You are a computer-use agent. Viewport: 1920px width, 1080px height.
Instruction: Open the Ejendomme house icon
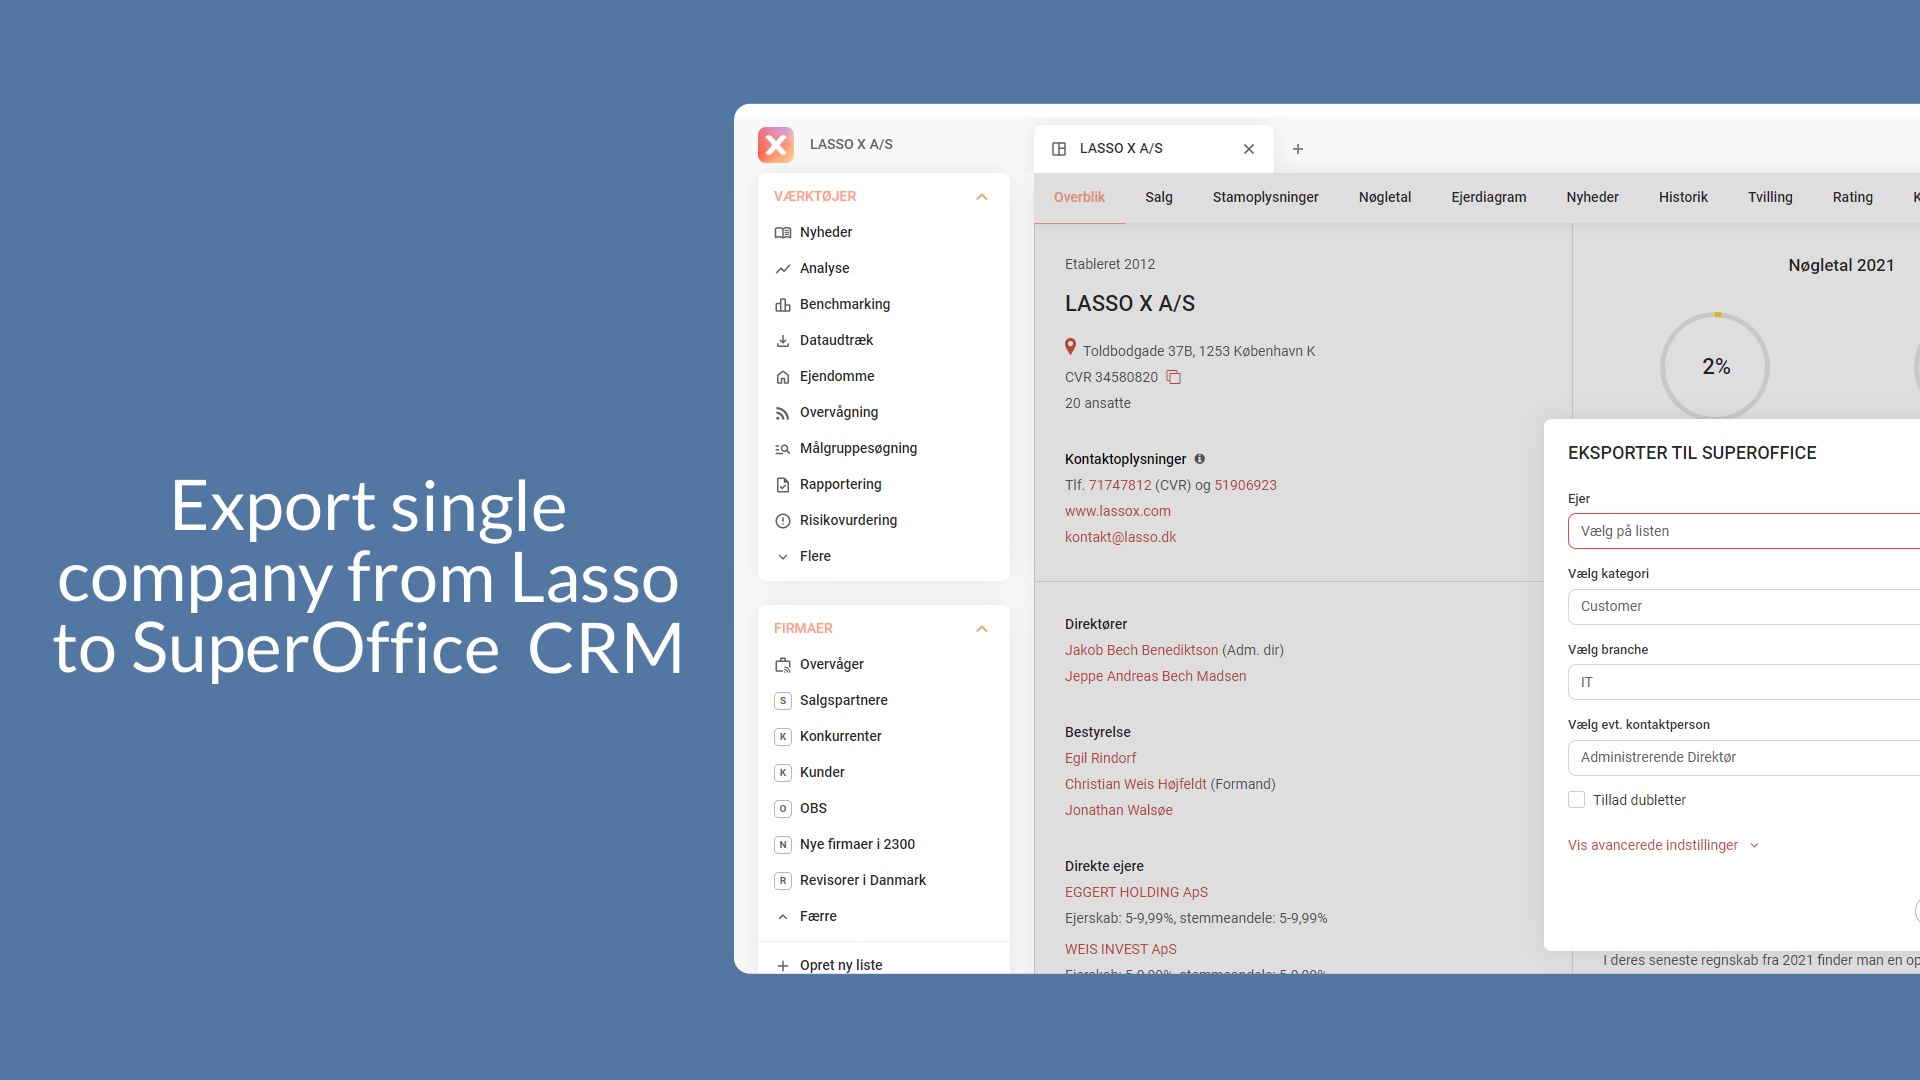click(x=783, y=377)
